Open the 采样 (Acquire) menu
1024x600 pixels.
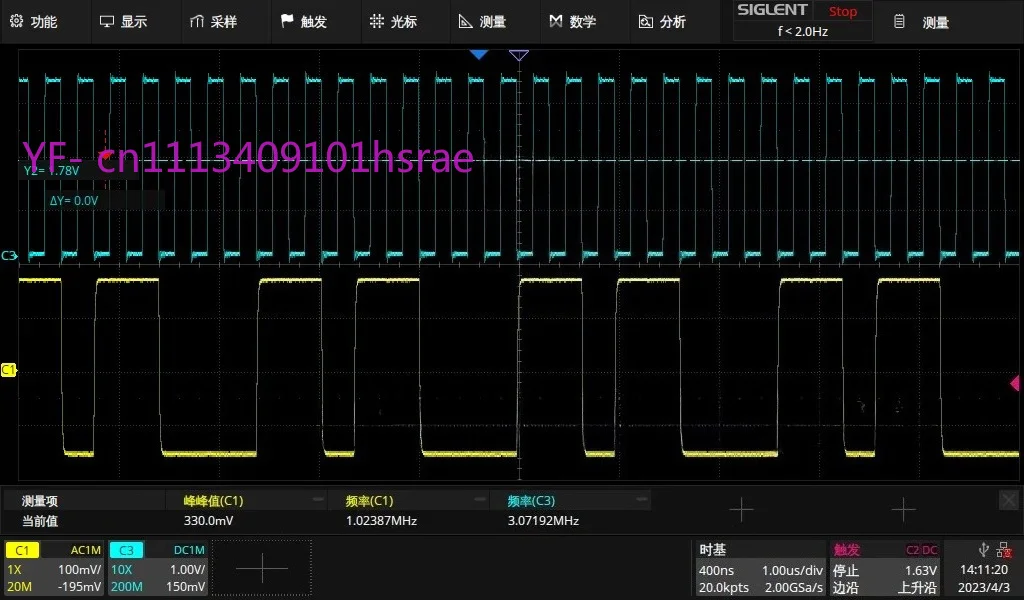click(x=214, y=22)
